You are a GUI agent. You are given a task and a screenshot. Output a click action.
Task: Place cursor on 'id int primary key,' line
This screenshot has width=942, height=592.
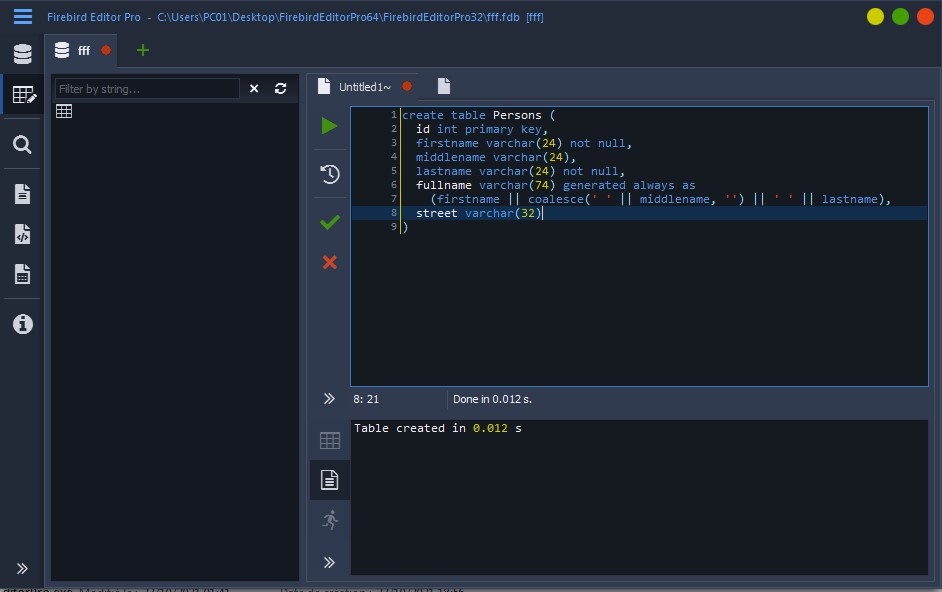tap(482, 129)
